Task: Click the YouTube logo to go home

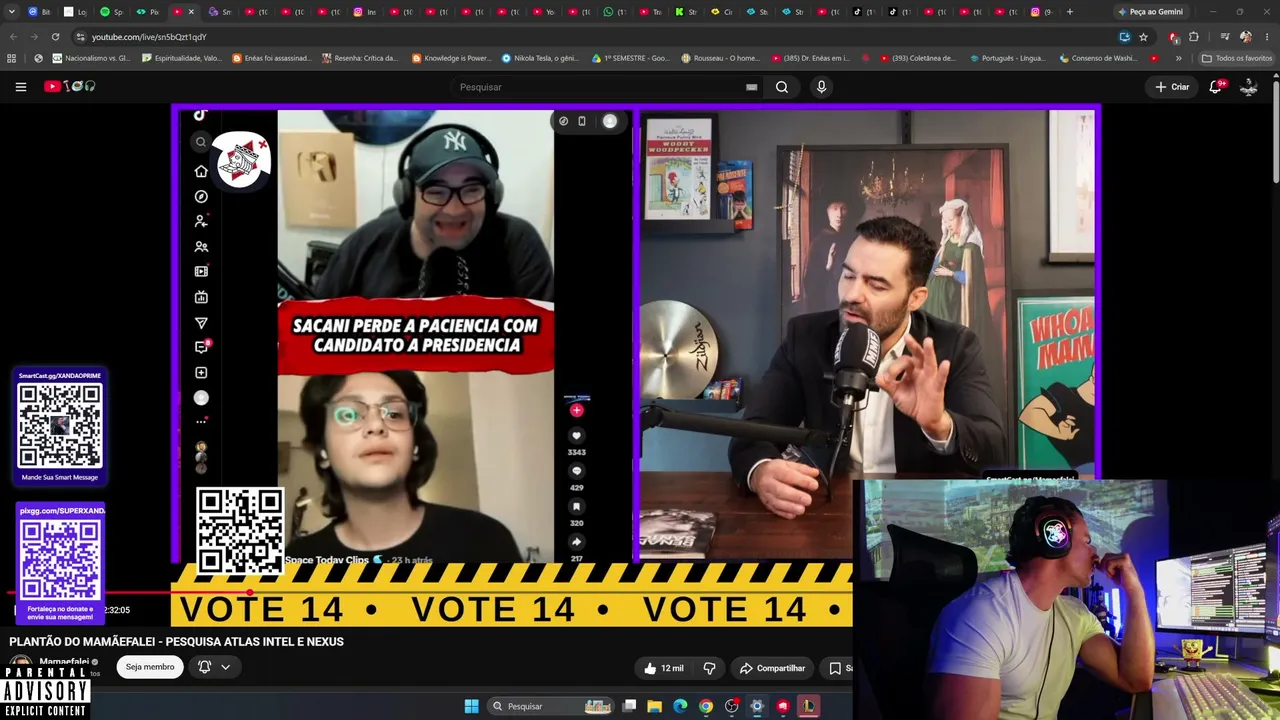Action: (69, 87)
